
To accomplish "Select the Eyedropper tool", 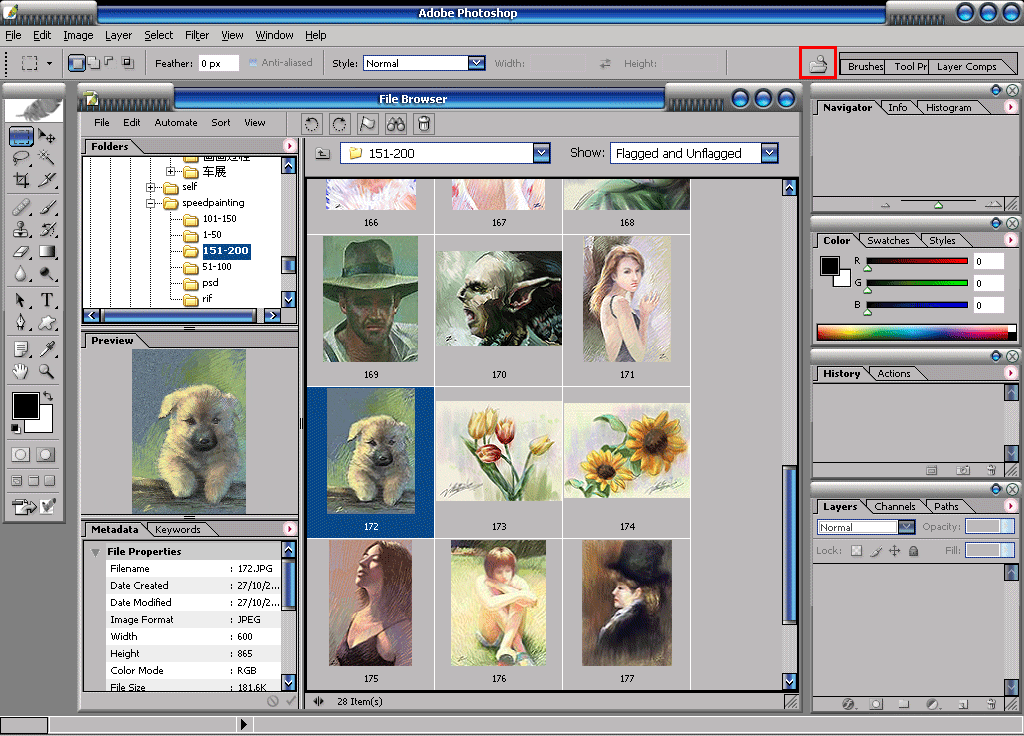I will click(x=46, y=349).
